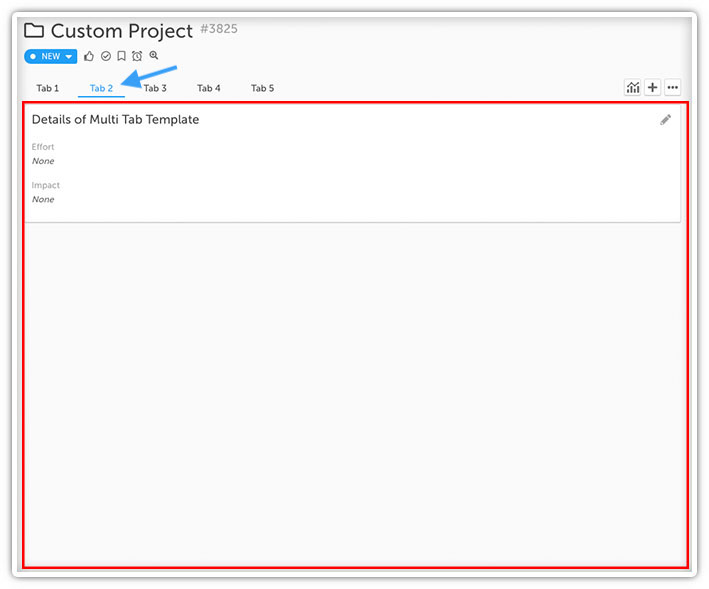709x589 pixels.
Task: Click the Effort field value None
Action: tap(43, 161)
